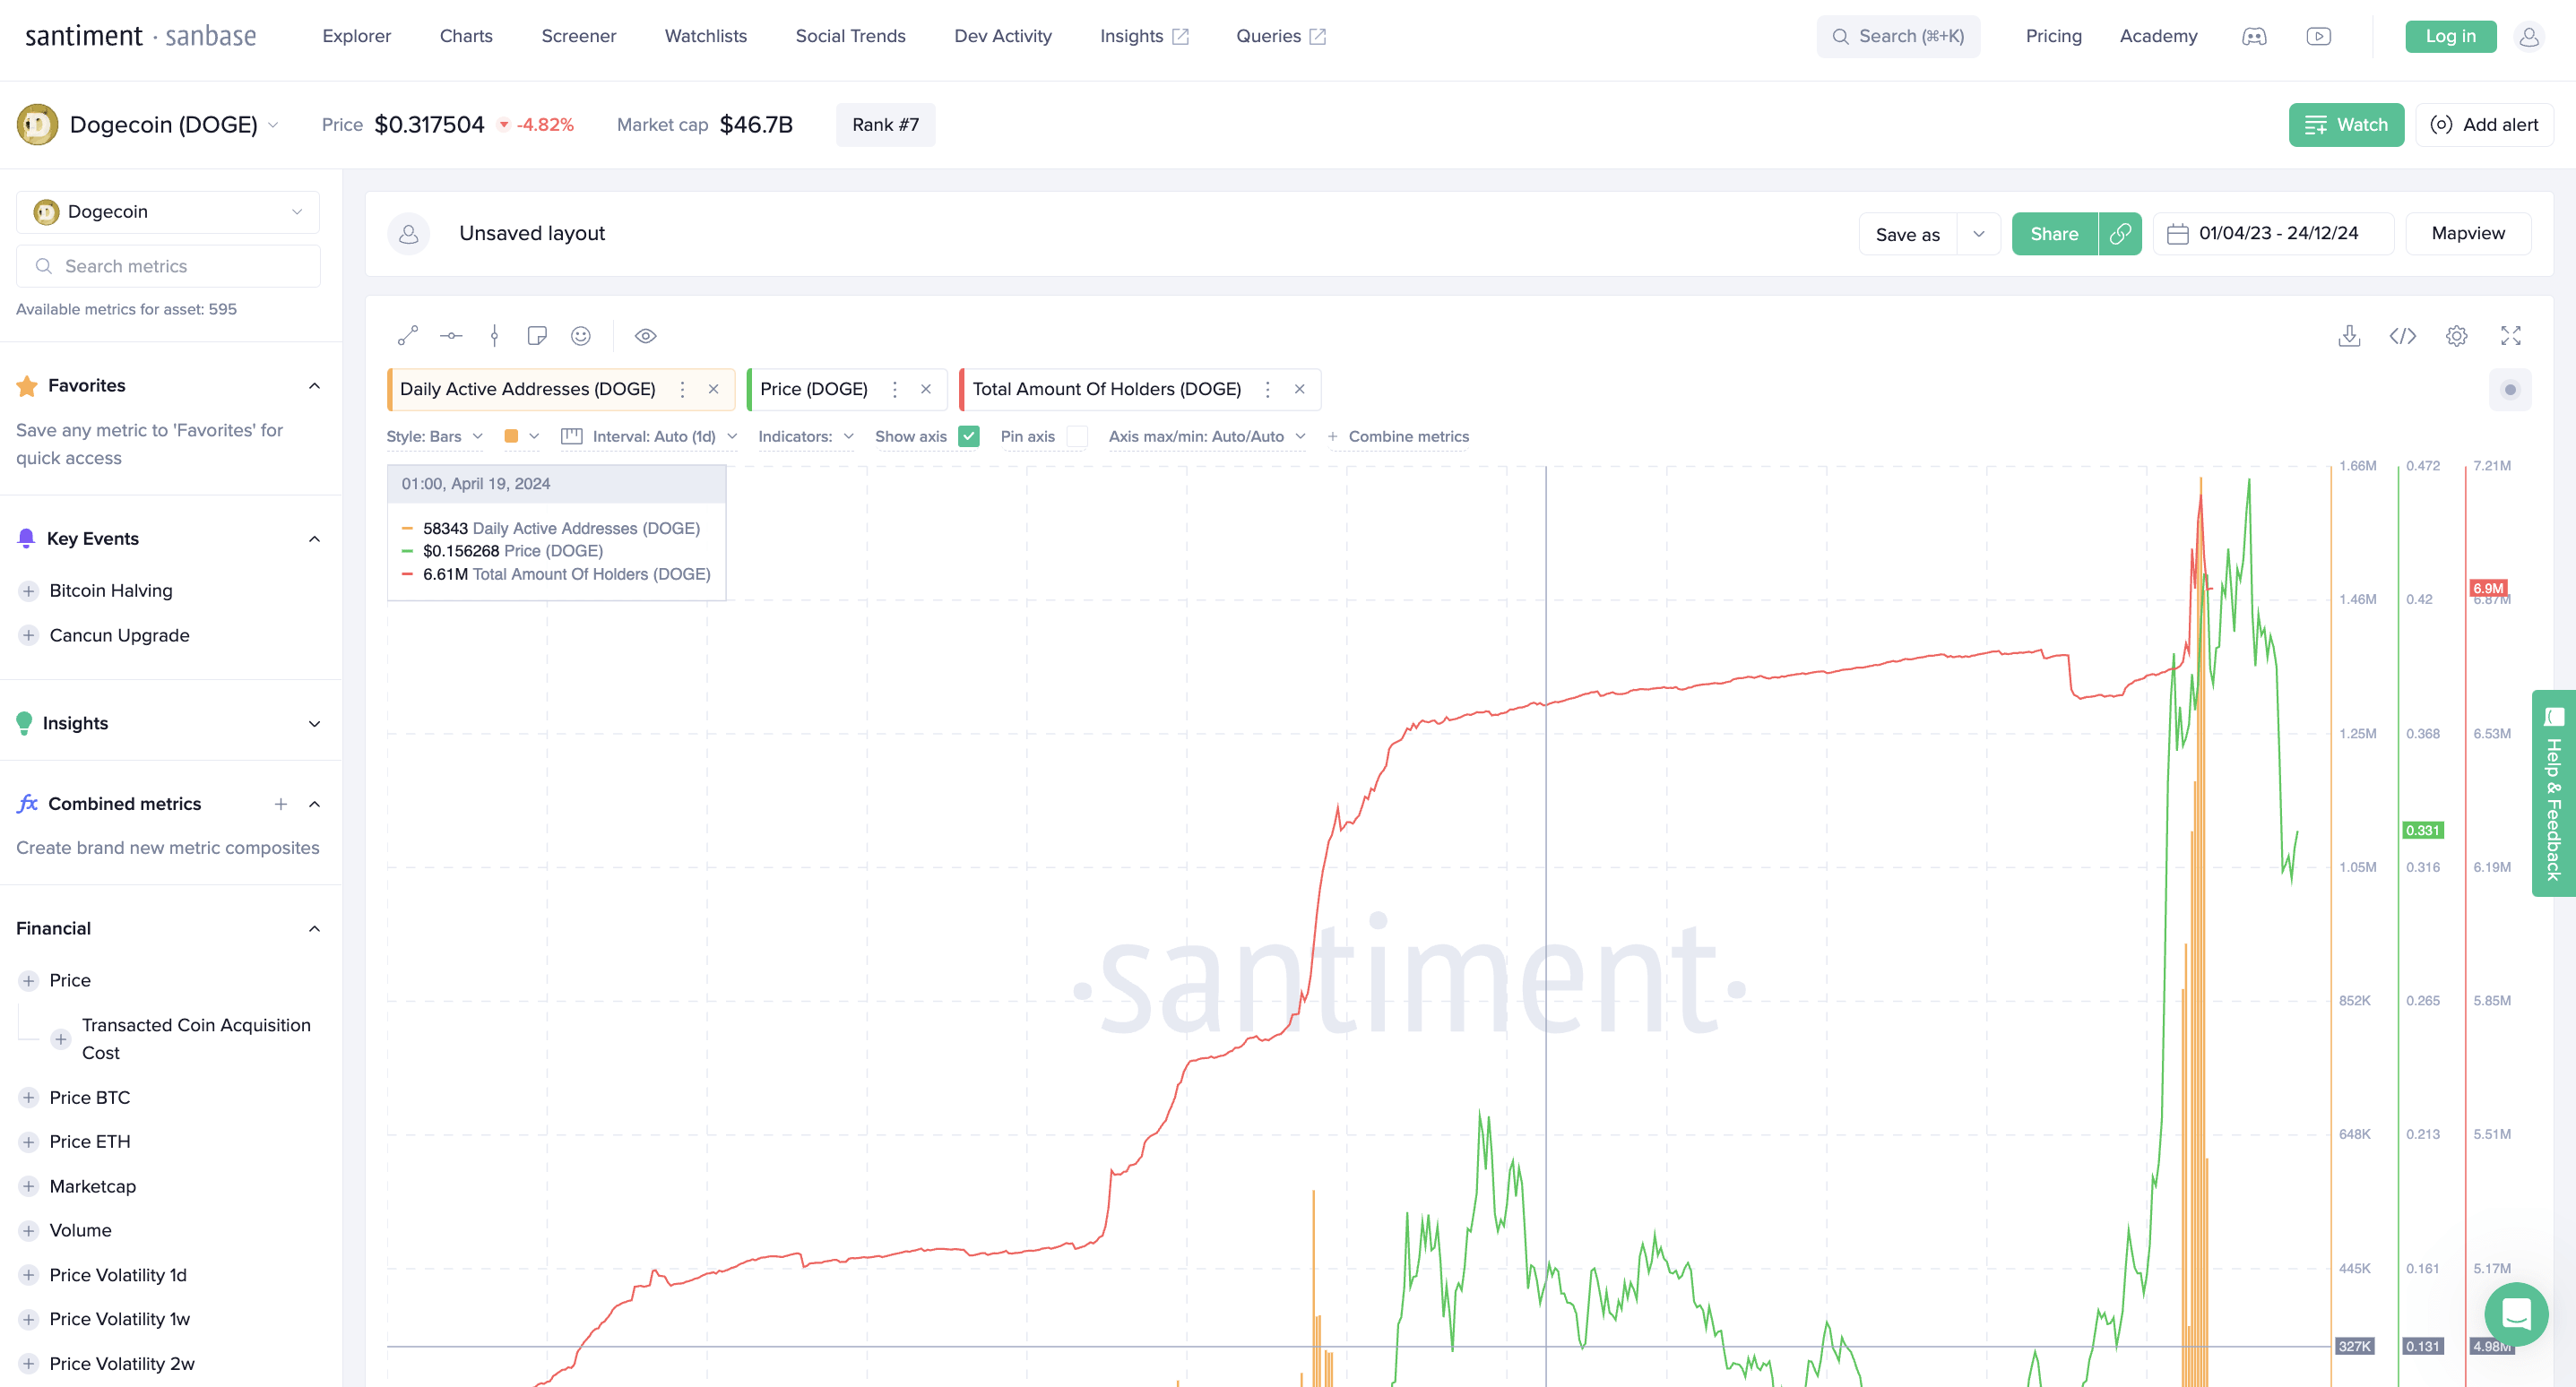Add Price Volatility 1d metric
This screenshot has height=1387, width=2576.
[29, 1276]
